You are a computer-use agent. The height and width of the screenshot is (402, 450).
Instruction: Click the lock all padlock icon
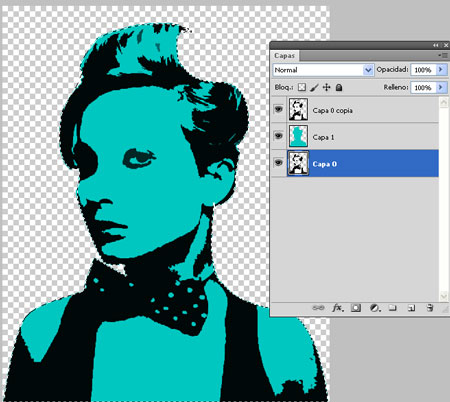pos(339,87)
